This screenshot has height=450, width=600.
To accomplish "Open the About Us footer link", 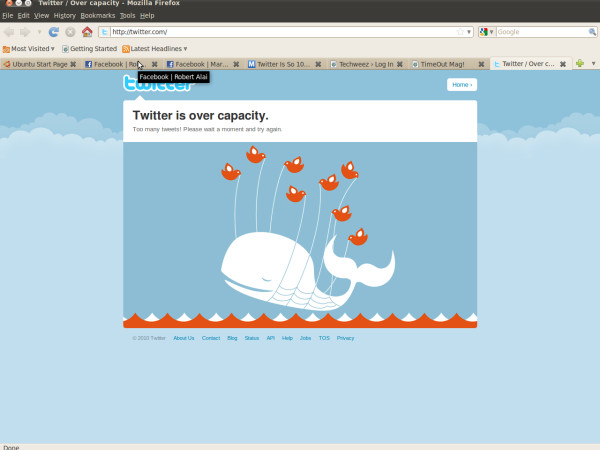I will [x=184, y=338].
